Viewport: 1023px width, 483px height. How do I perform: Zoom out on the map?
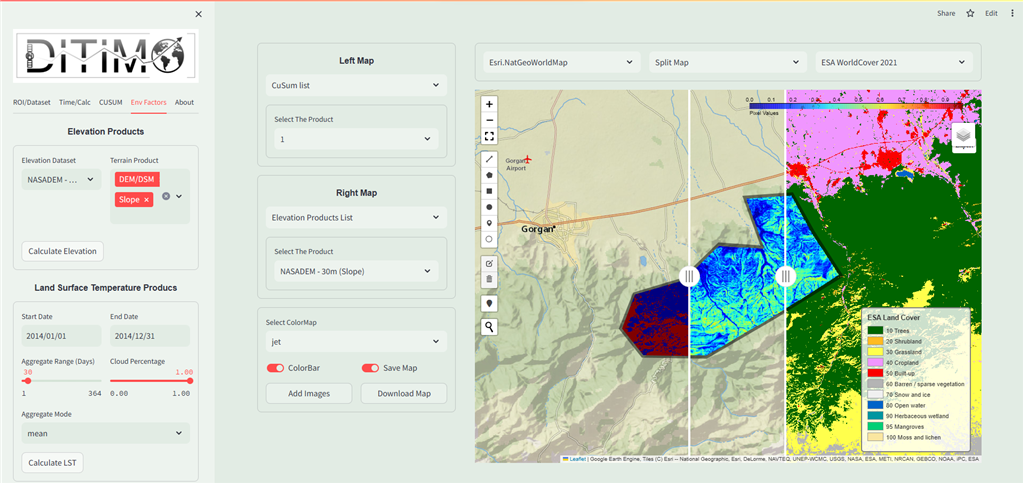tap(489, 120)
